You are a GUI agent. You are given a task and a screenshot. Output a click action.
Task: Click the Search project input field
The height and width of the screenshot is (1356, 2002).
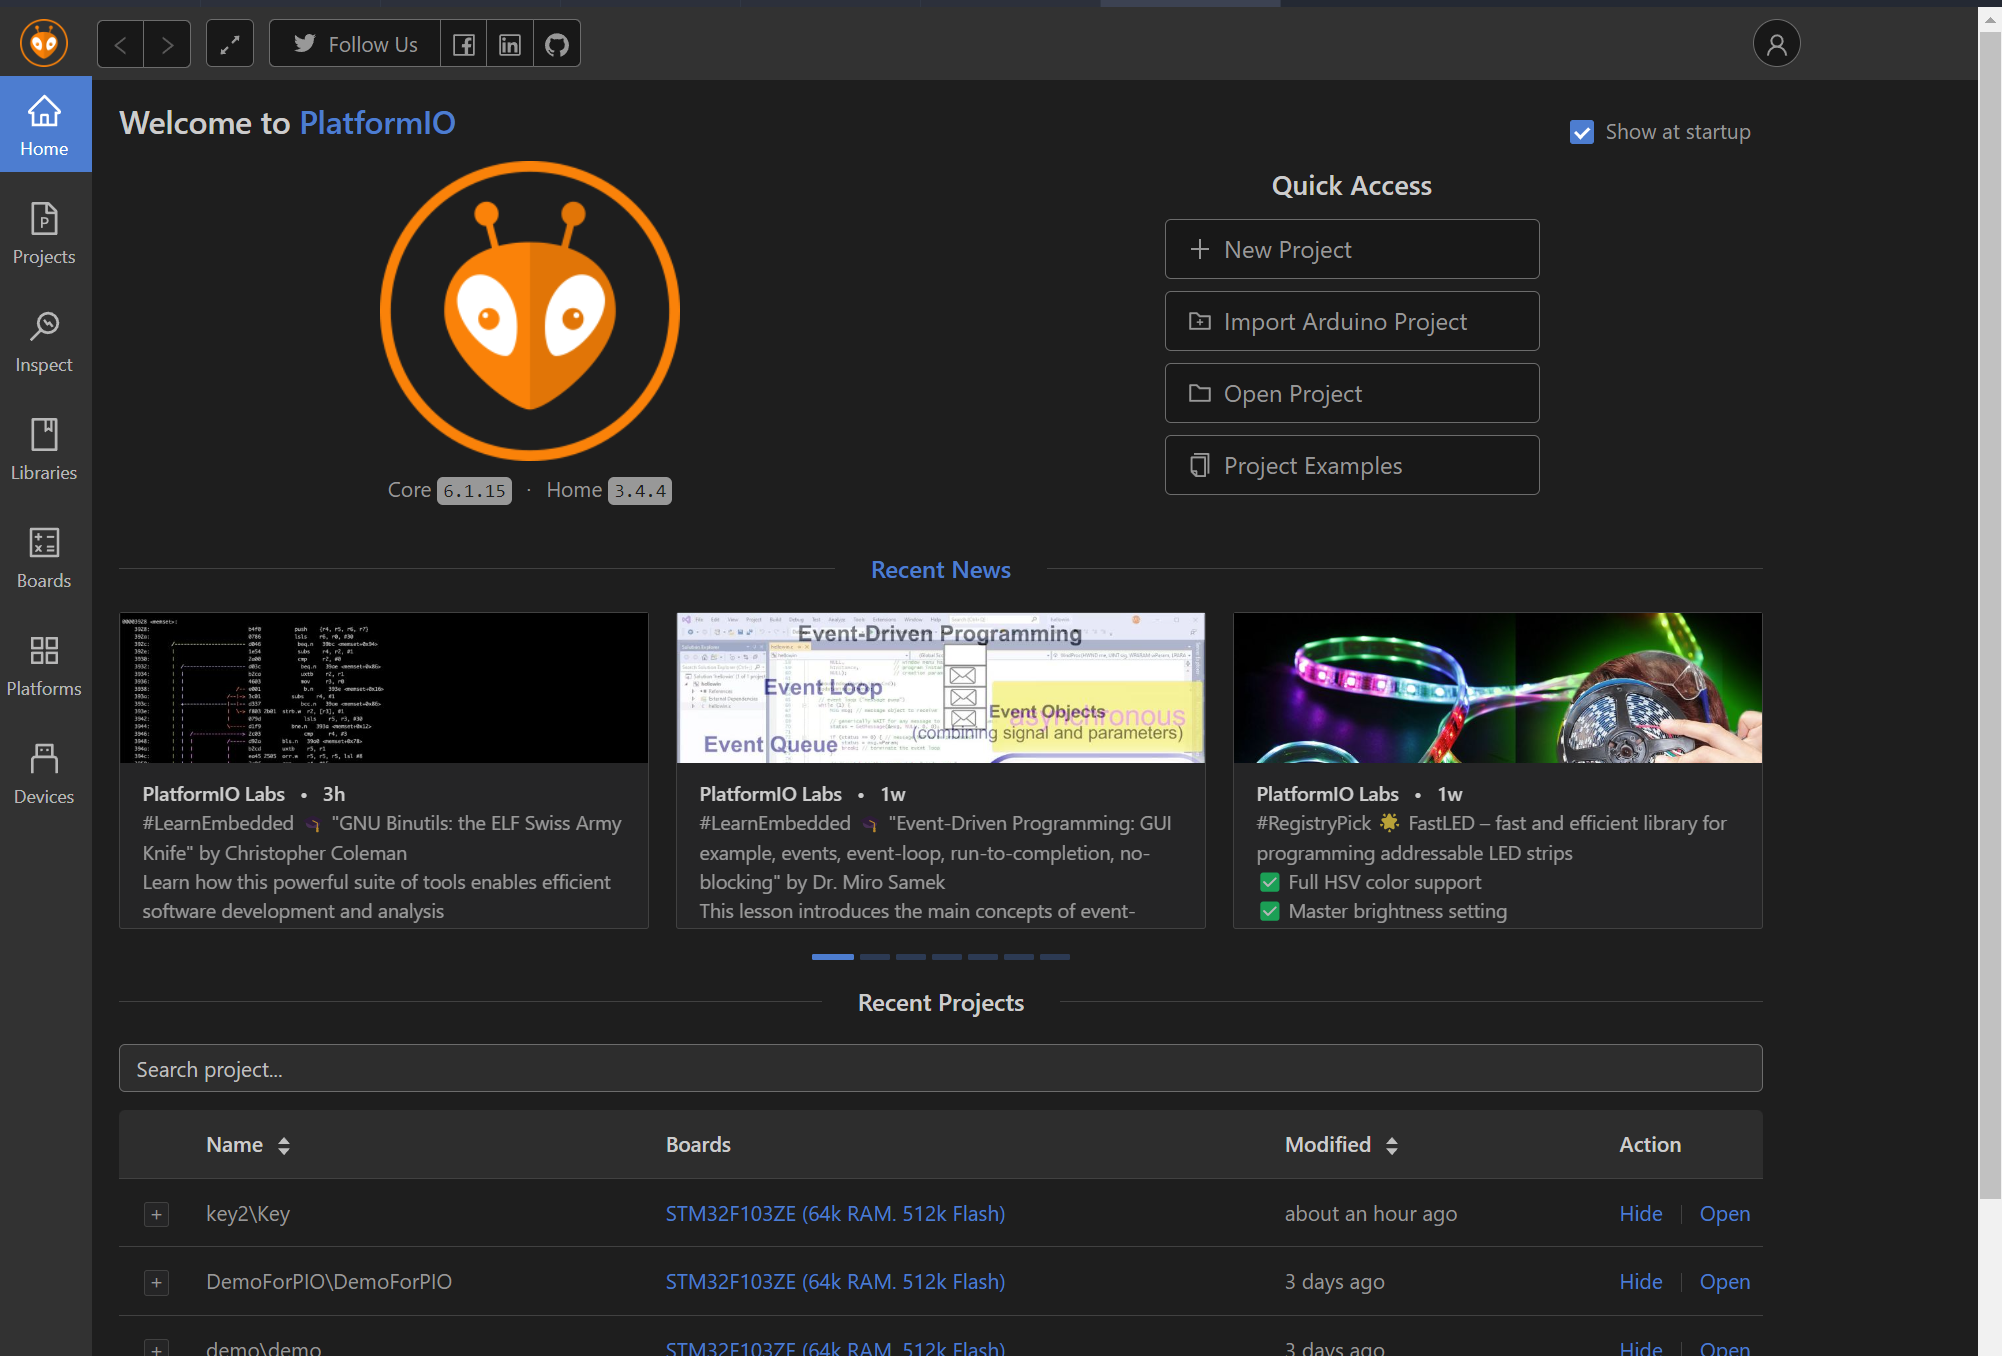coord(940,1069)
